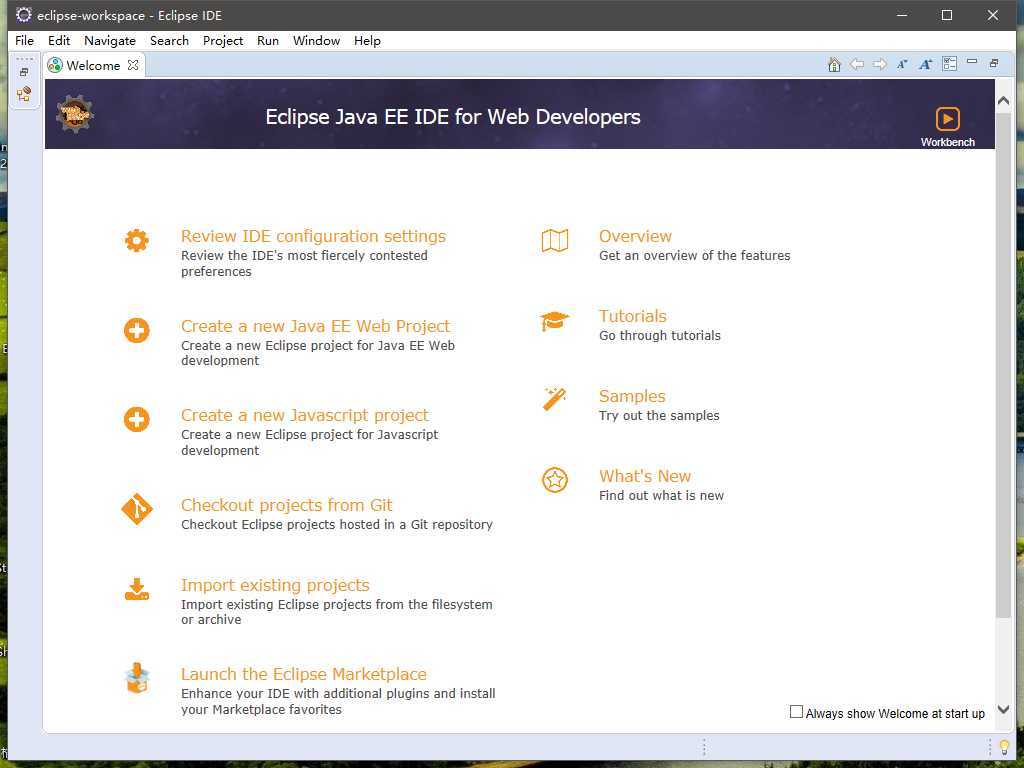
Task: Restore the Welcome view using the top-right icon
Action: pyautogui.click(x=994, y=63)
